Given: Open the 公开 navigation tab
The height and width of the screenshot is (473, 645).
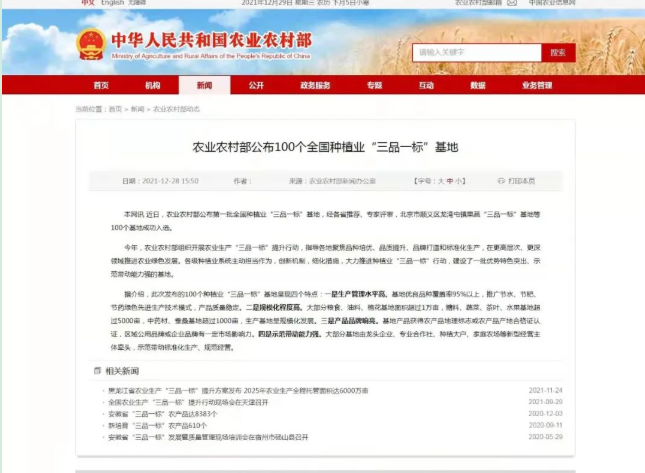Looking at the screenshot, I should click(256, 85).
